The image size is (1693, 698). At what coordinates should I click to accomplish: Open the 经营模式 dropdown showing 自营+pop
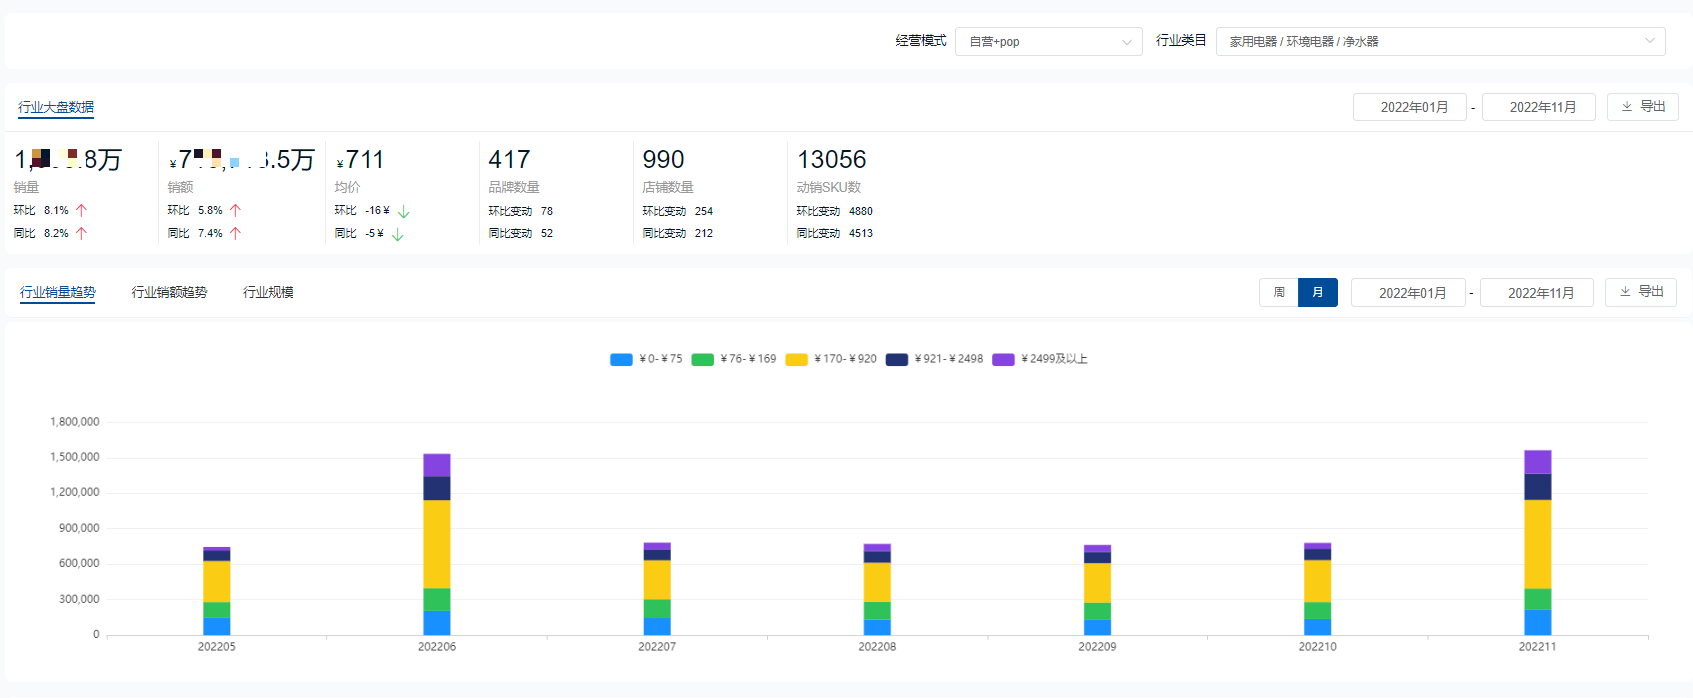click(1048, 42)
